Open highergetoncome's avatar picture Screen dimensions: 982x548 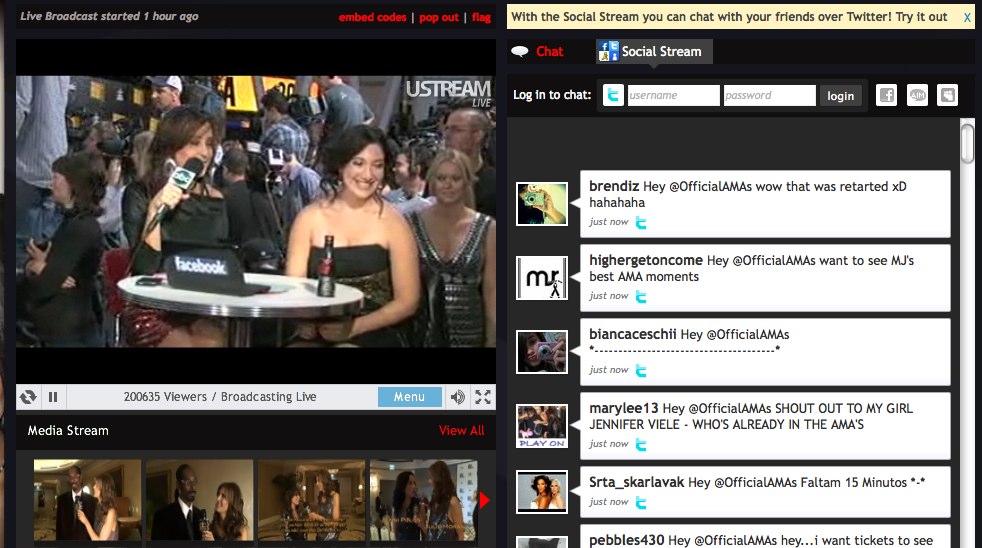[542, 277]
